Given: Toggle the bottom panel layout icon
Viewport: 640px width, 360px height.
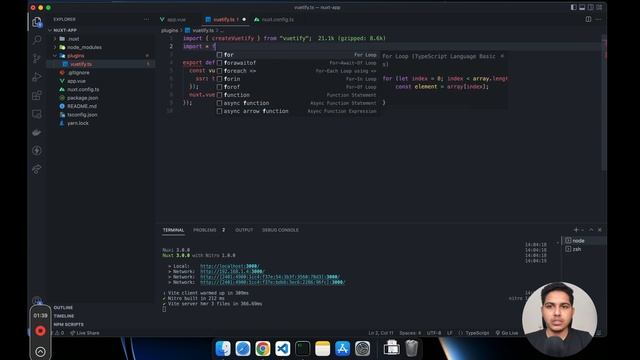Looking at the screenshot, I should coord(582,7).
